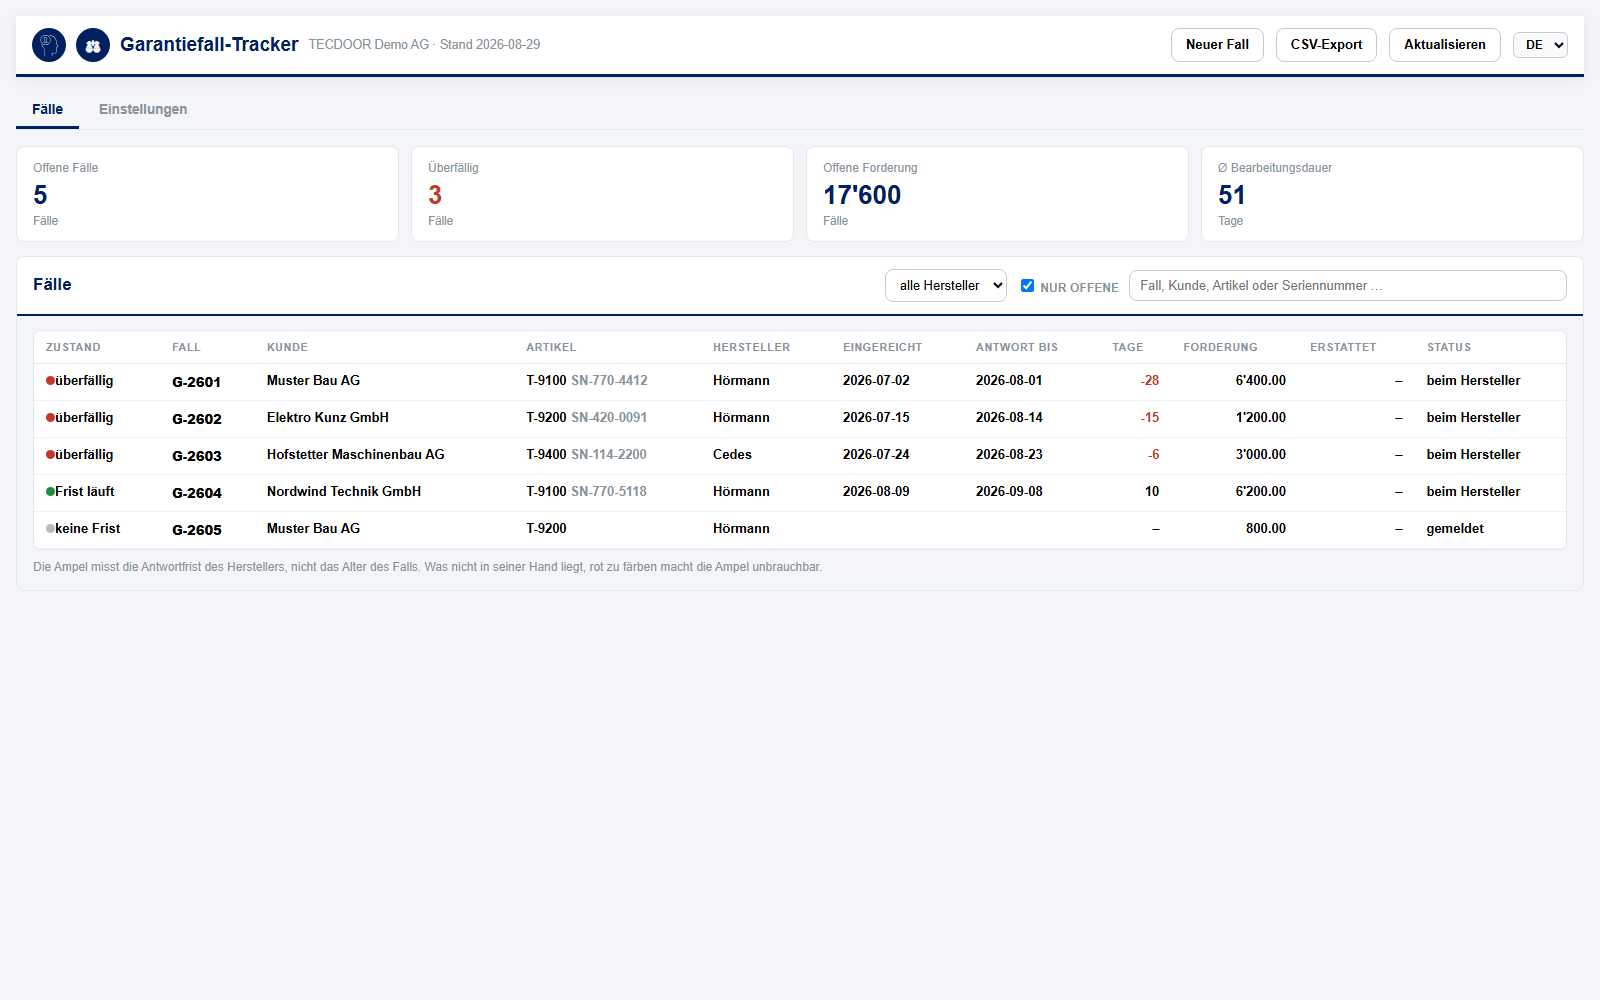Click serial number SN-770-4412
This screenshot has height=1000, width=1600.
[609, 381]
